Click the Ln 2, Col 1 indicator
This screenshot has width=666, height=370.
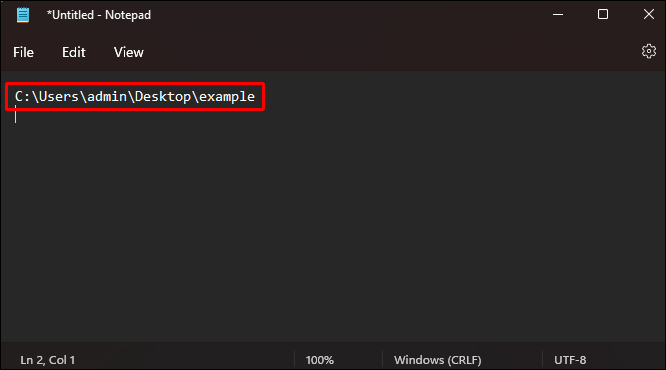click(x=48, y=360)
